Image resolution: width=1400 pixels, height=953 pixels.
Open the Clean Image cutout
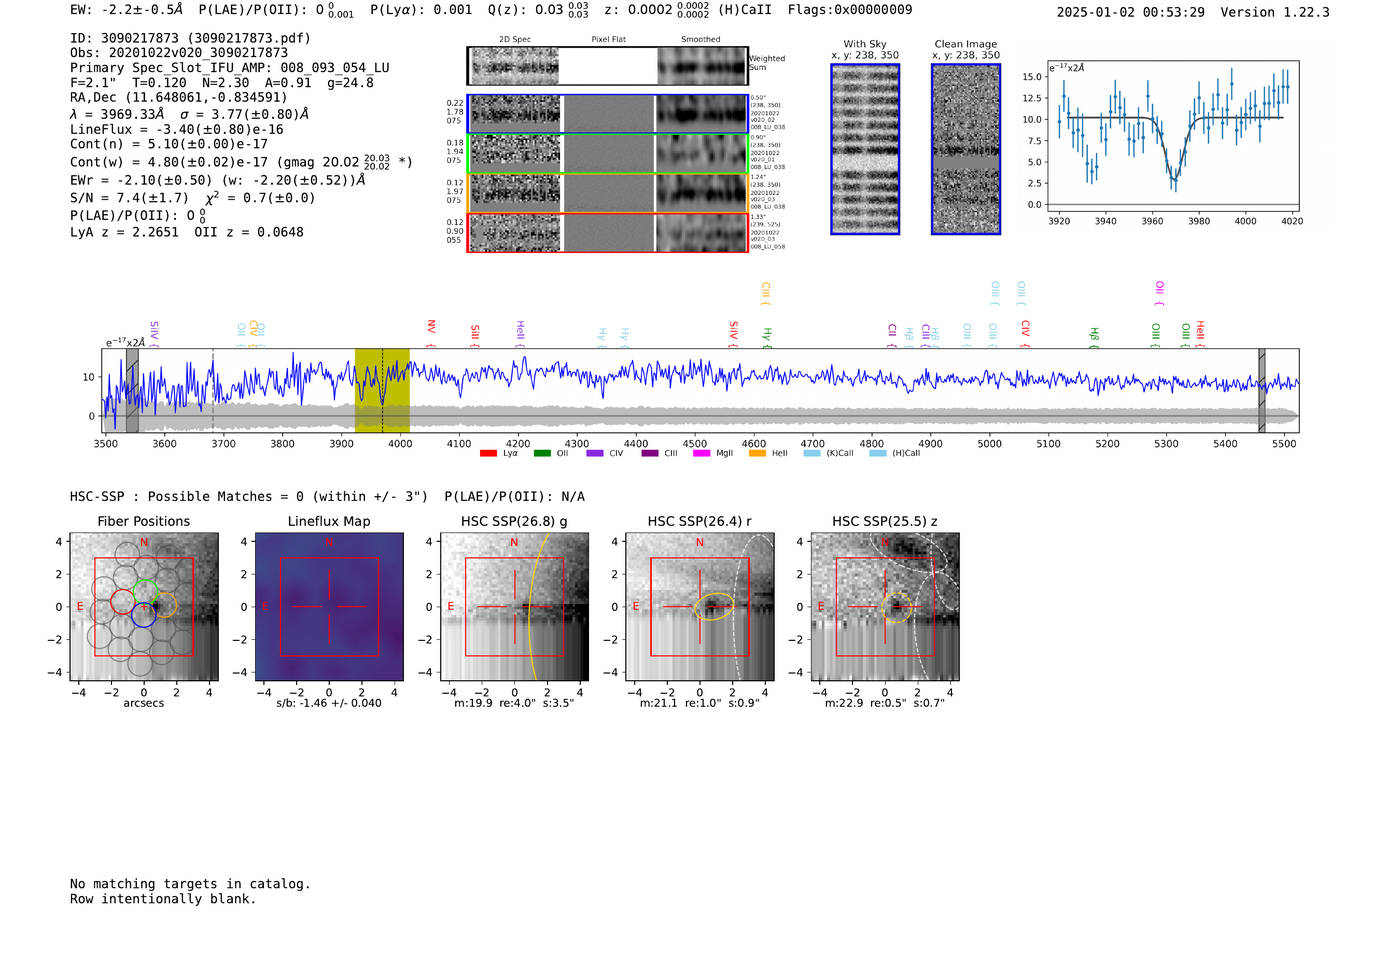point(966,149)
